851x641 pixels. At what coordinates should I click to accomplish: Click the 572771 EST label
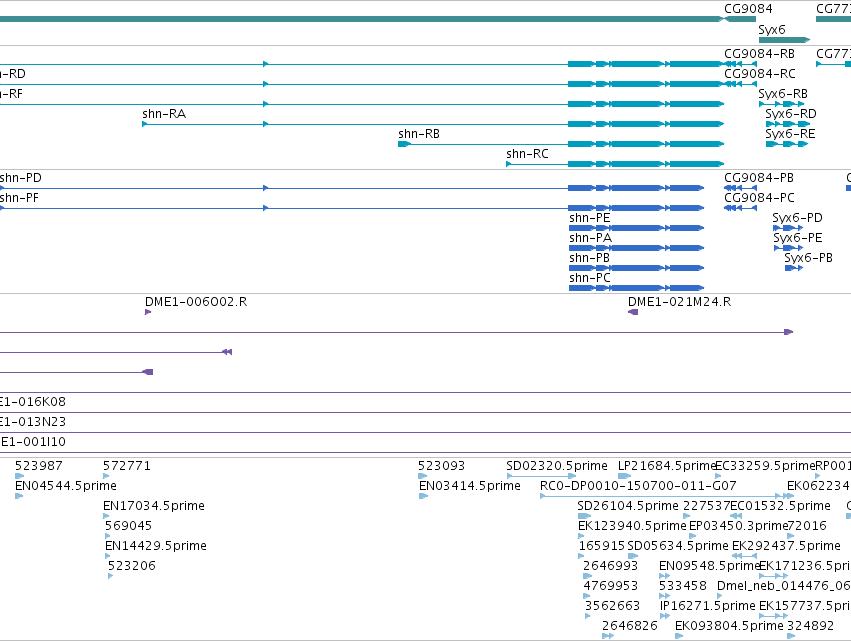click(x=127, y=466)
